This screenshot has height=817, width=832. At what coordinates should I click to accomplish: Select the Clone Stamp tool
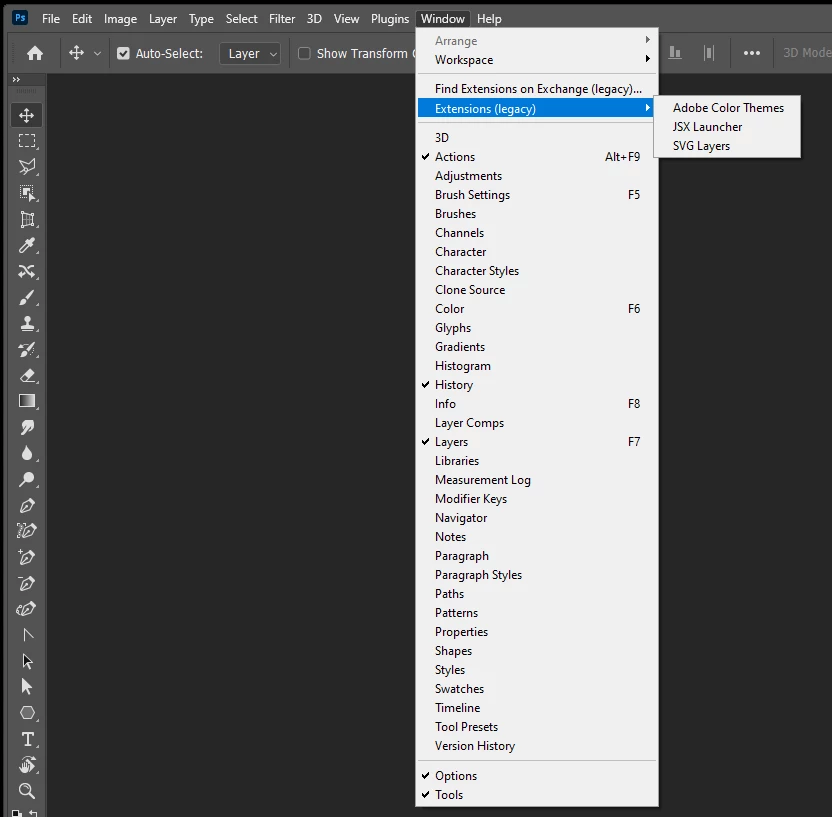[27, 323]
